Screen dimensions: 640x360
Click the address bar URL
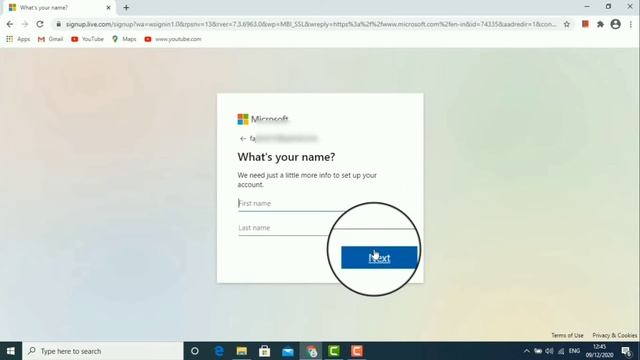pos(311,24)
